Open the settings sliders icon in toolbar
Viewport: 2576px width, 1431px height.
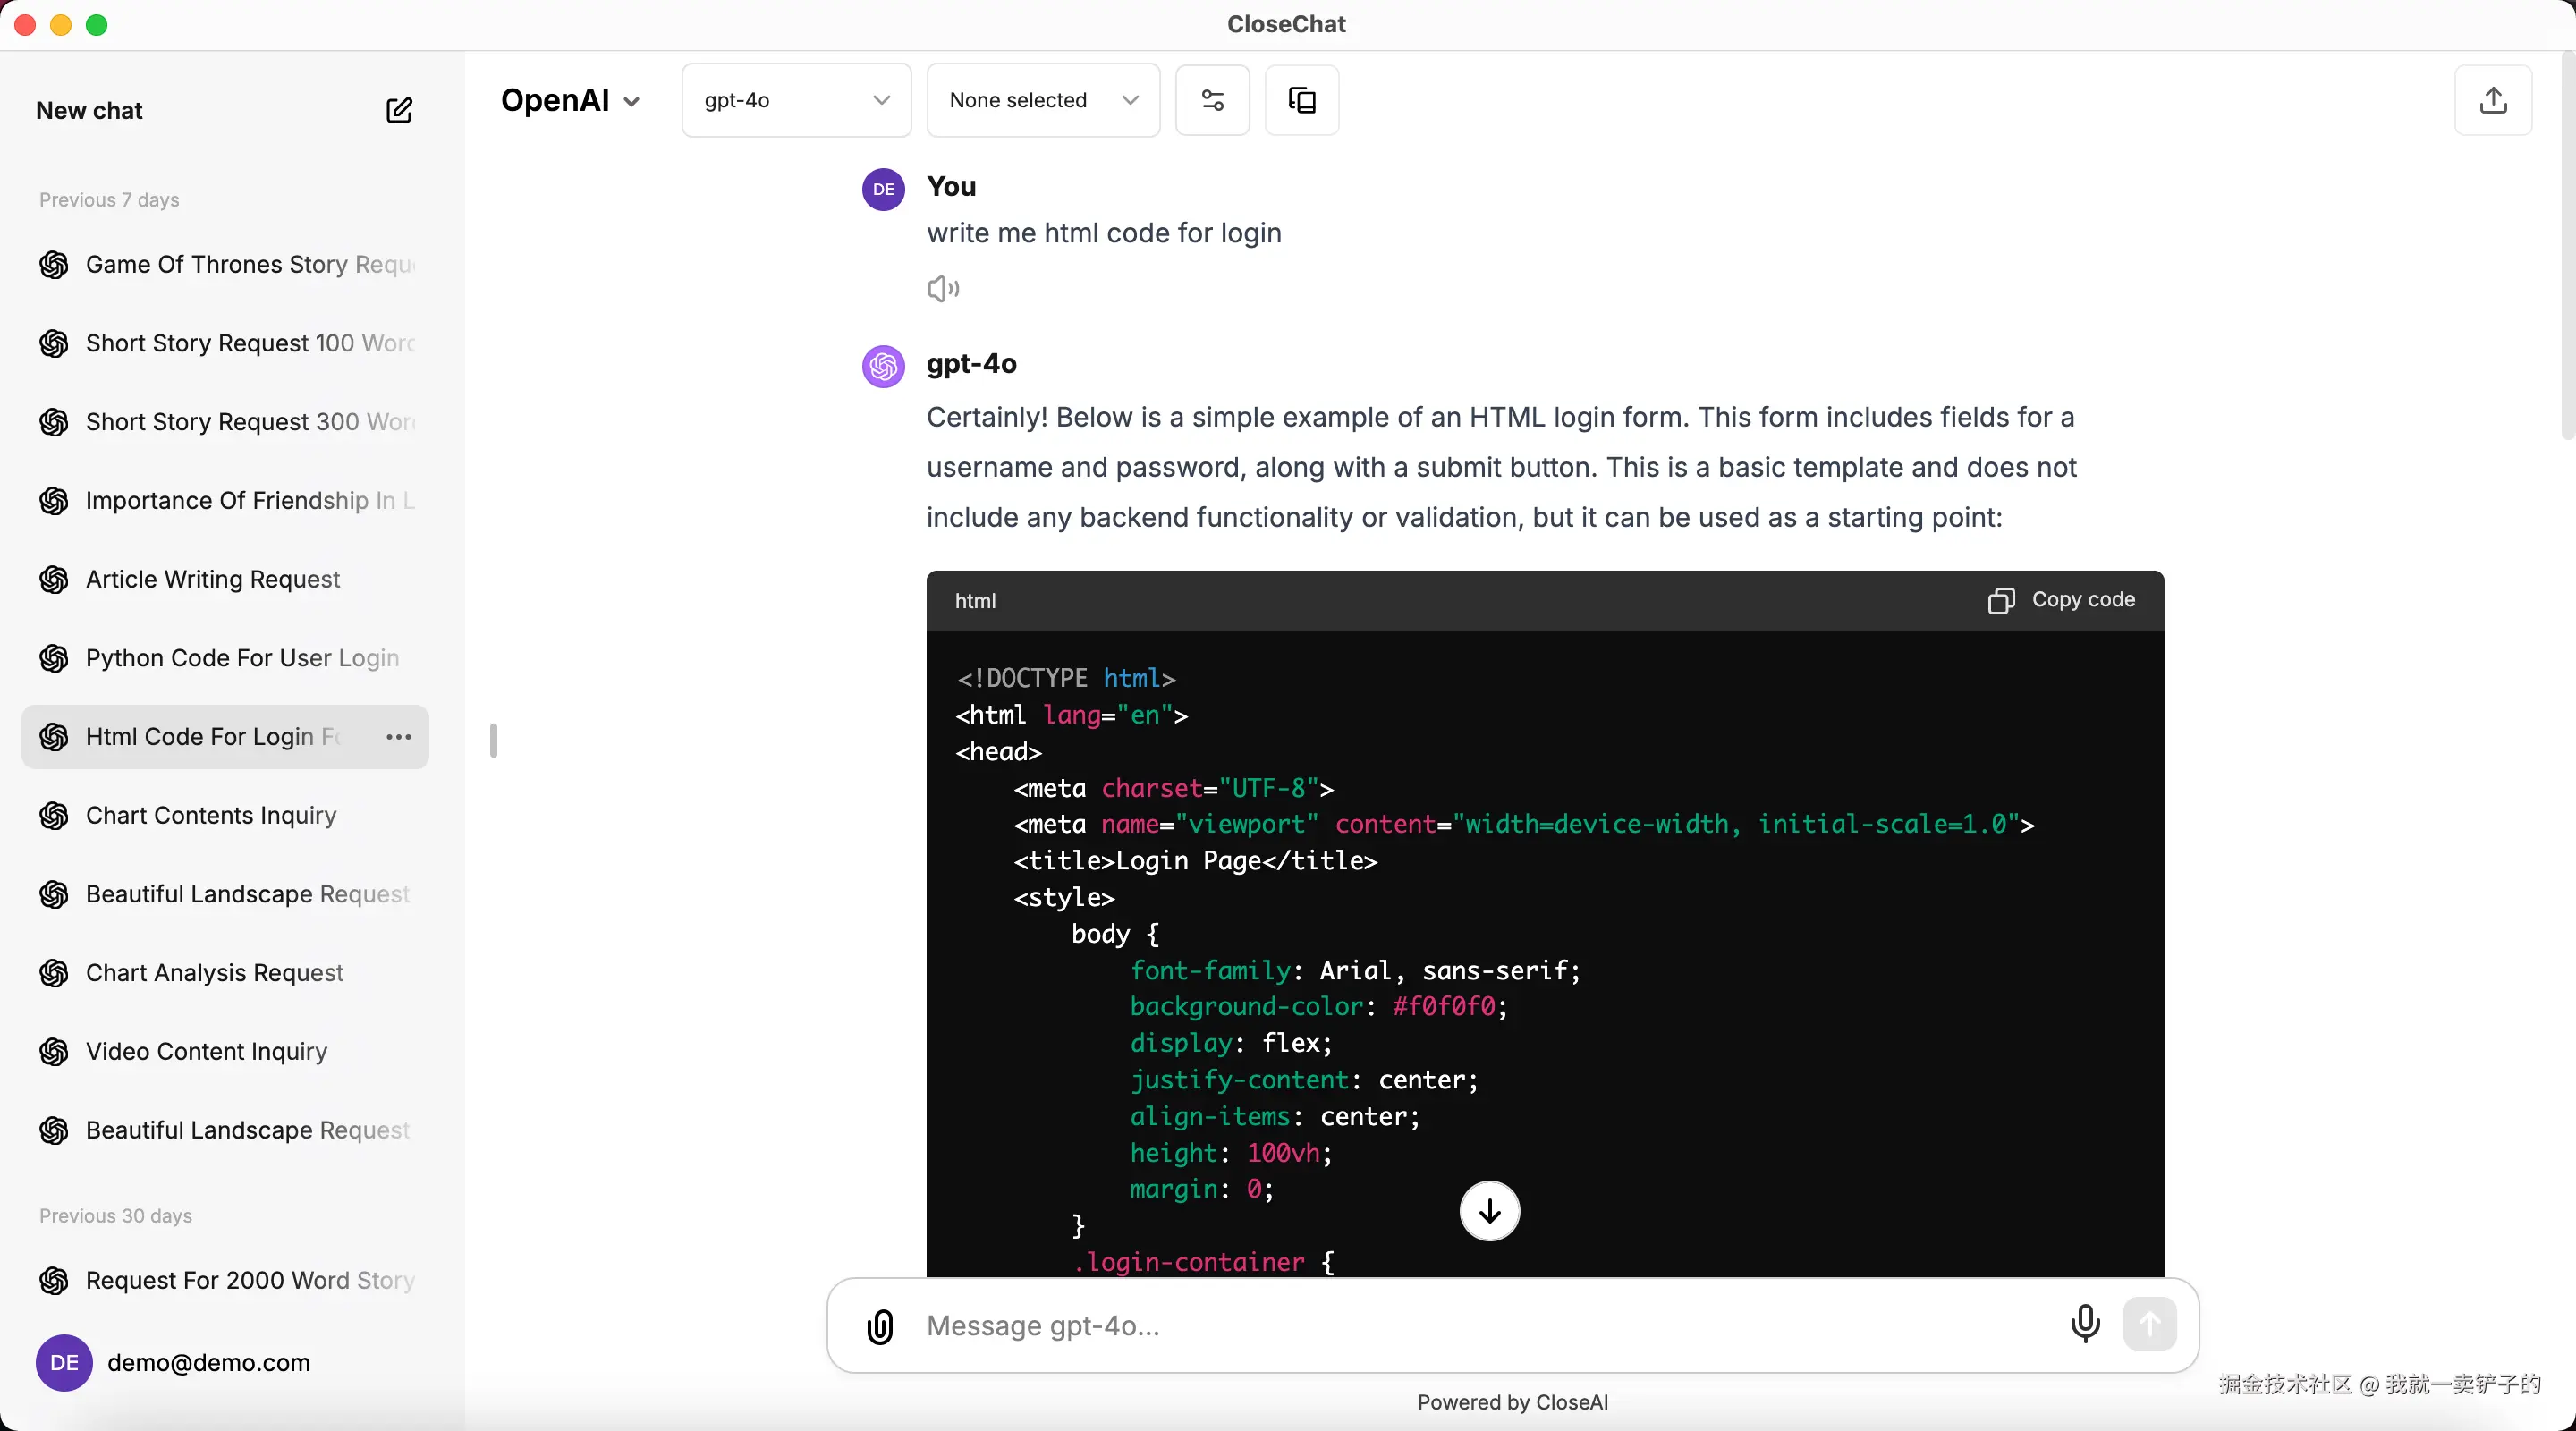pos(1212,100)
